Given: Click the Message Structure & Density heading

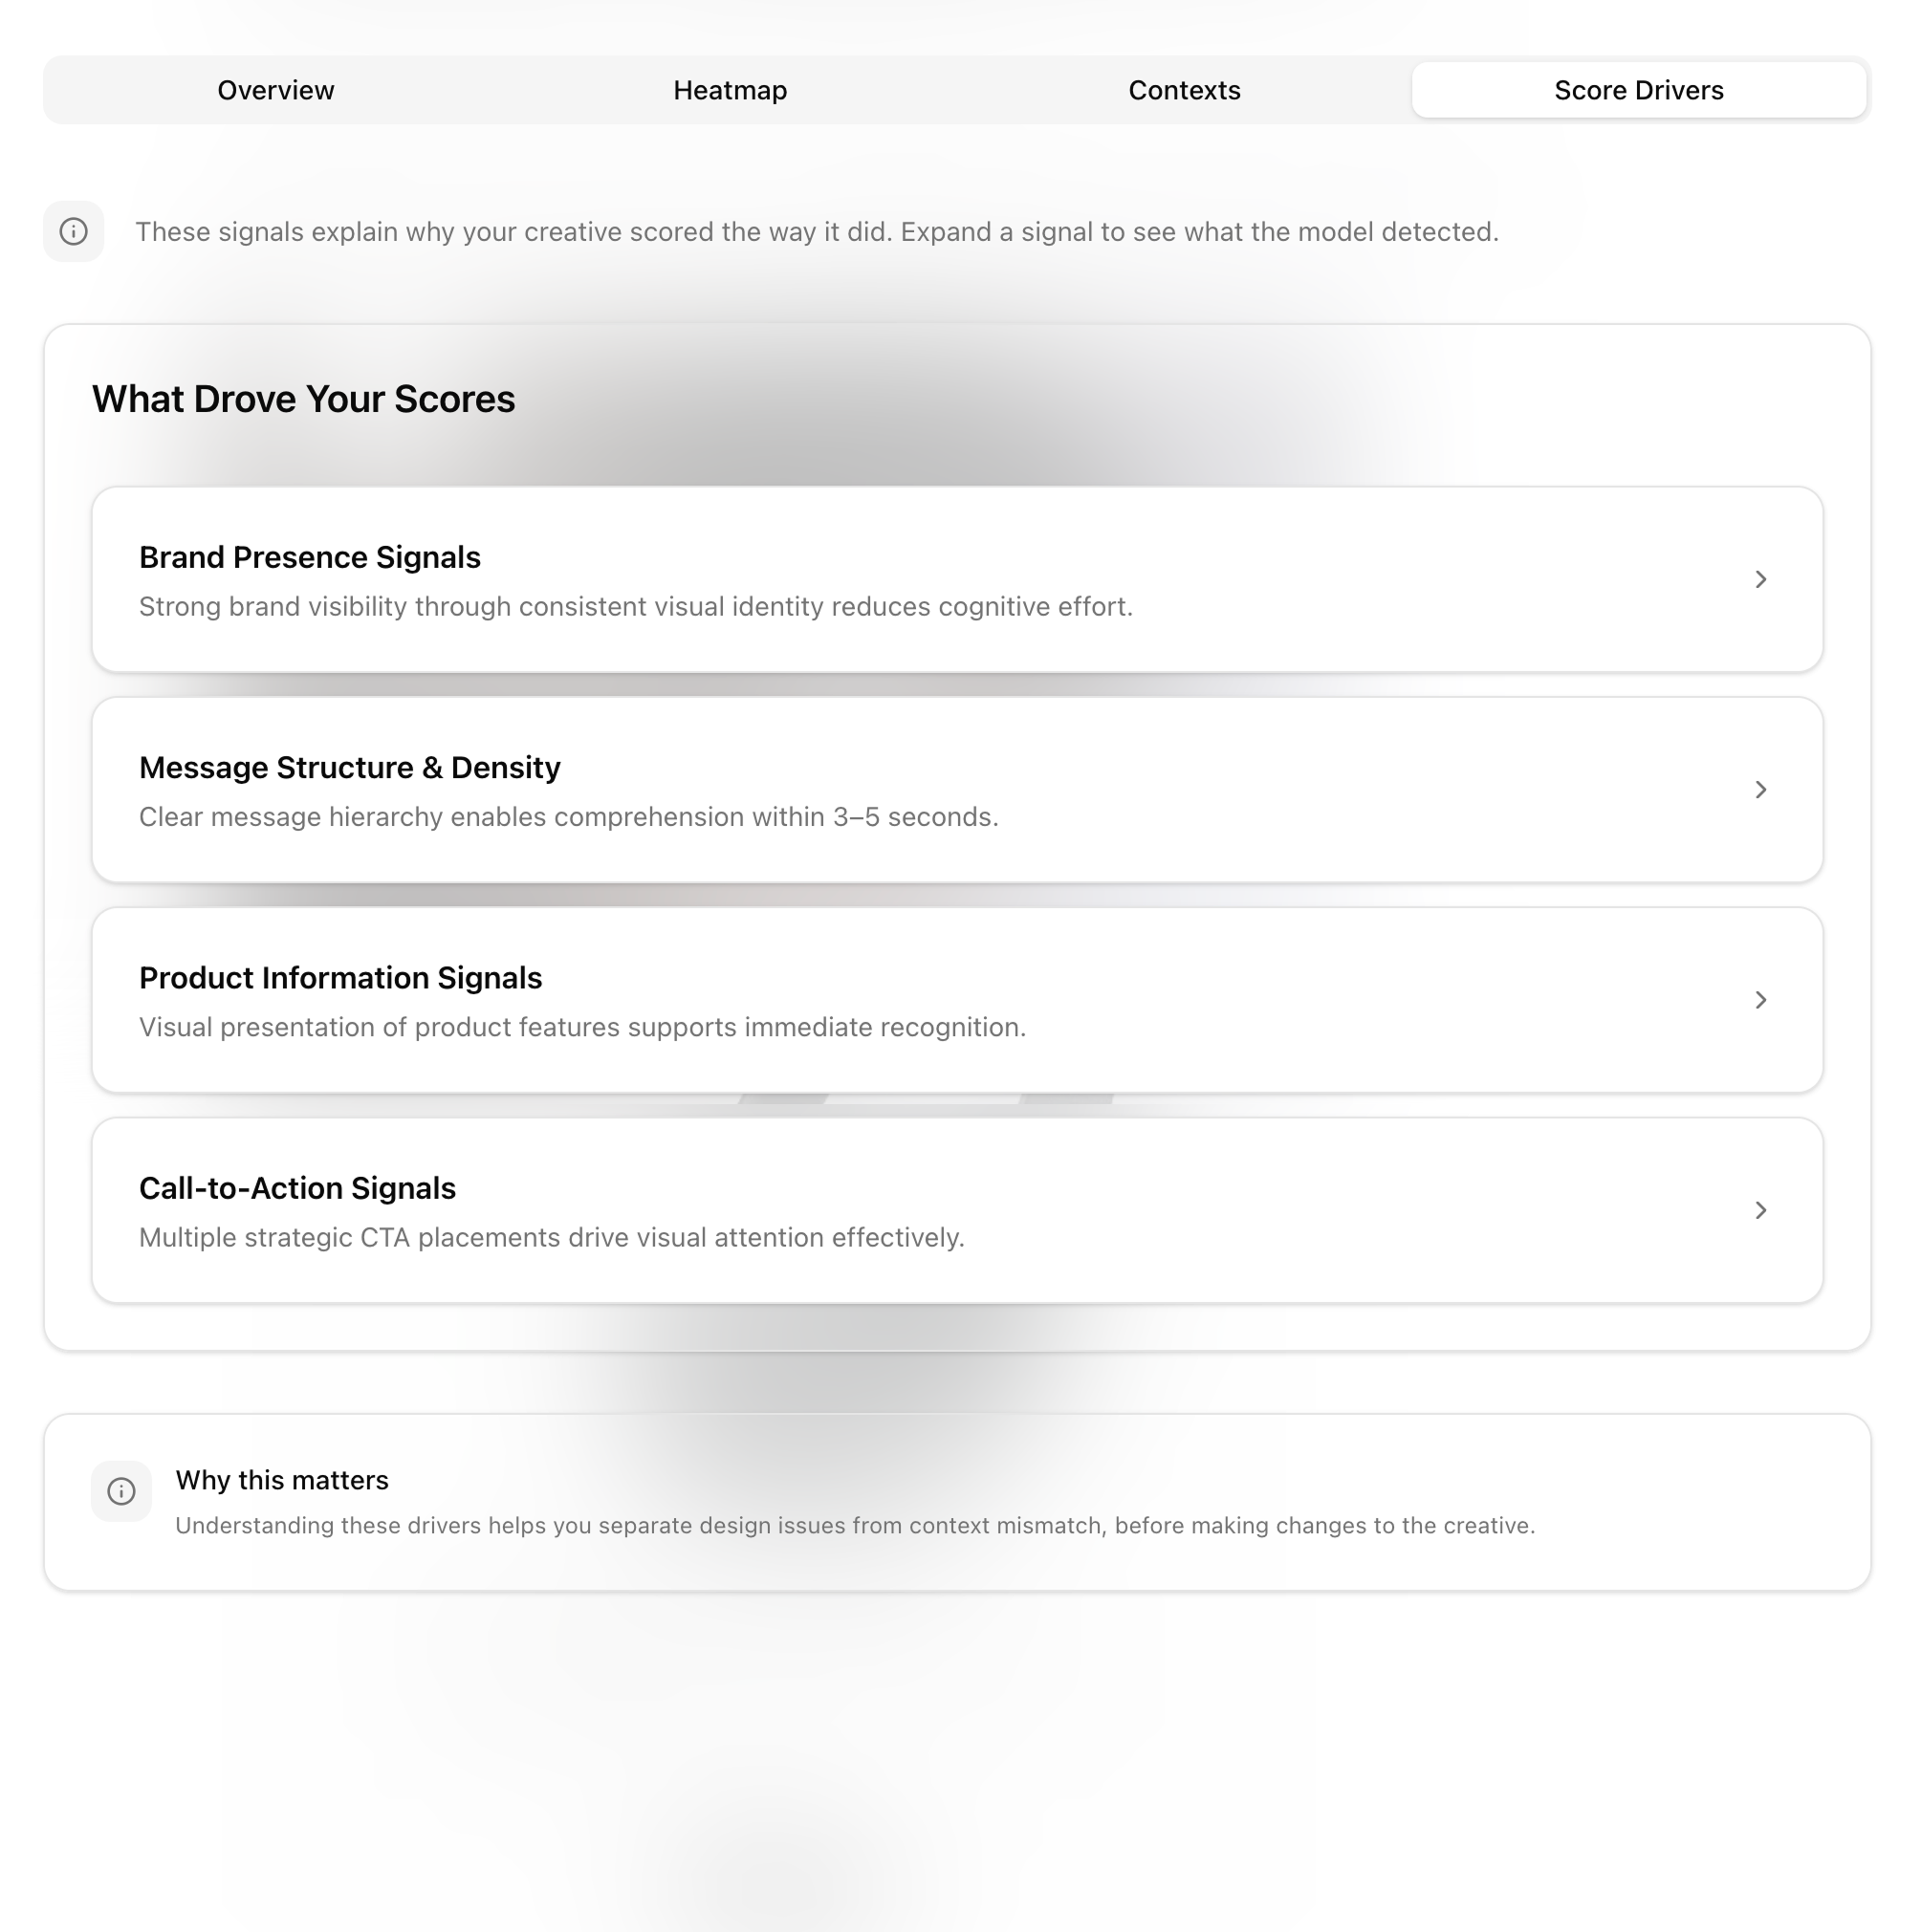Looking at the screenshot, I should 350,767.
